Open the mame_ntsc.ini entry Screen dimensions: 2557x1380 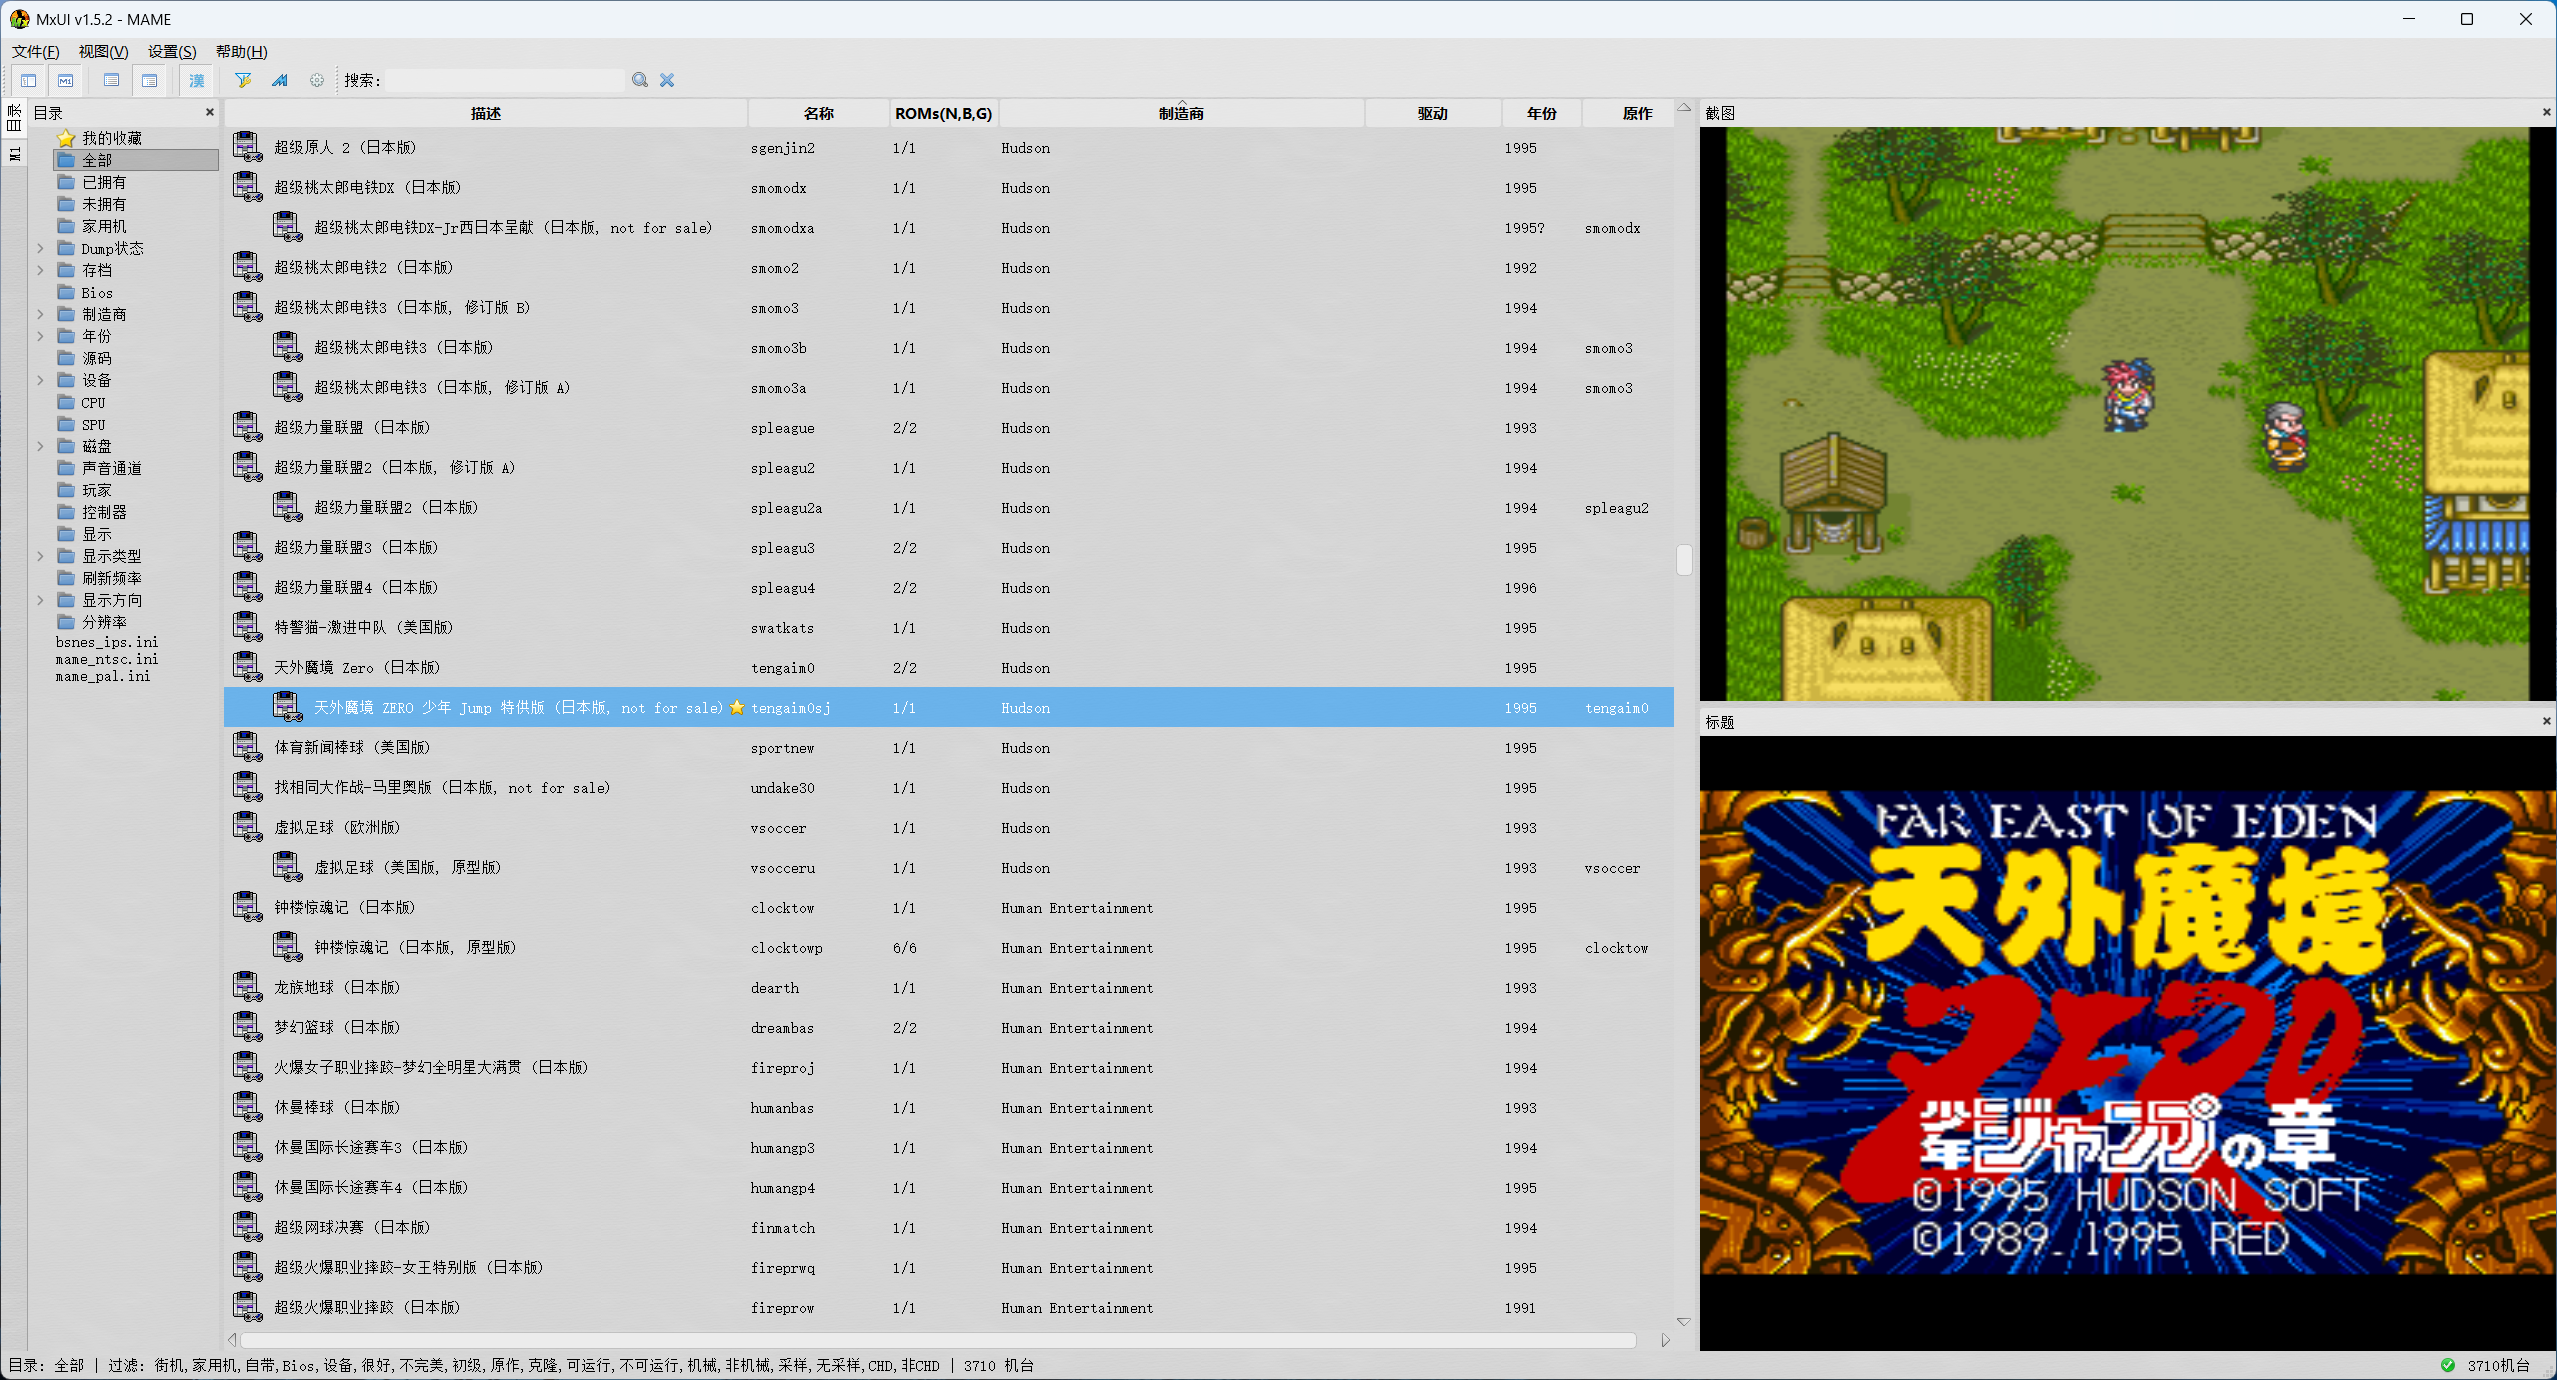(107, 659)
